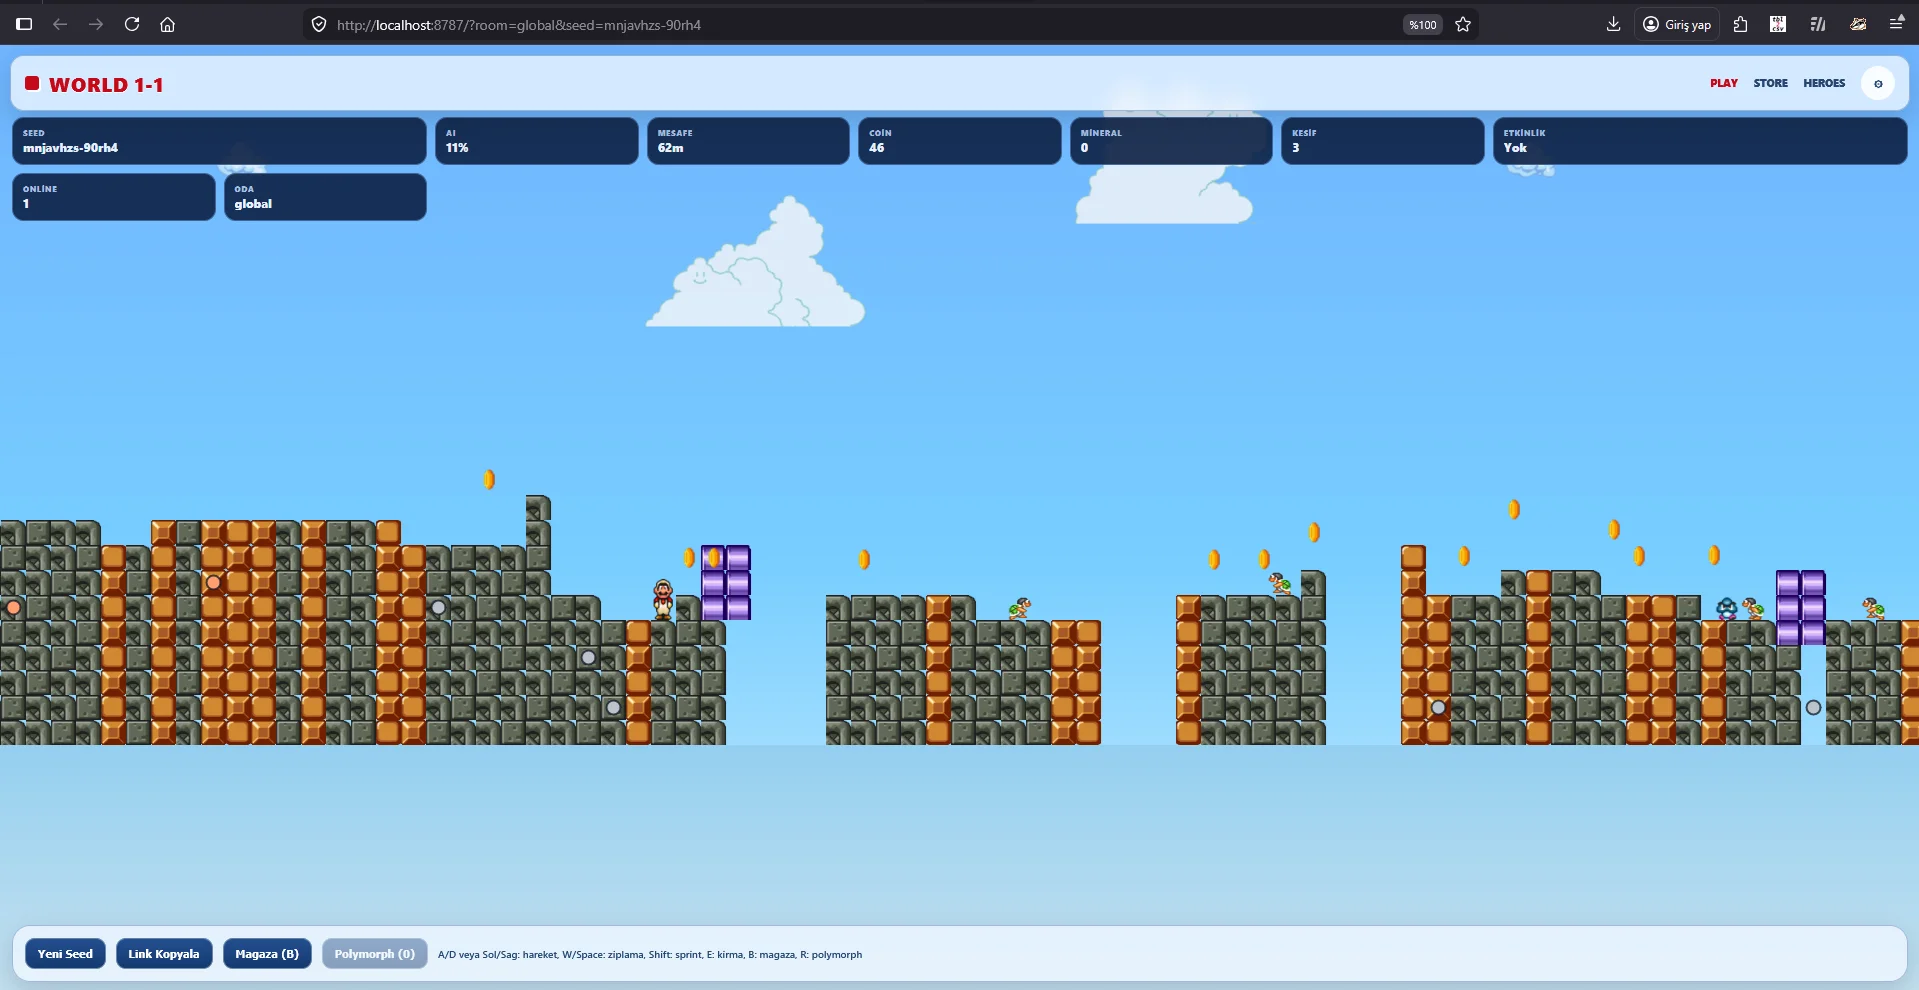Show site security info via shield icon

(x=319, y=24)
